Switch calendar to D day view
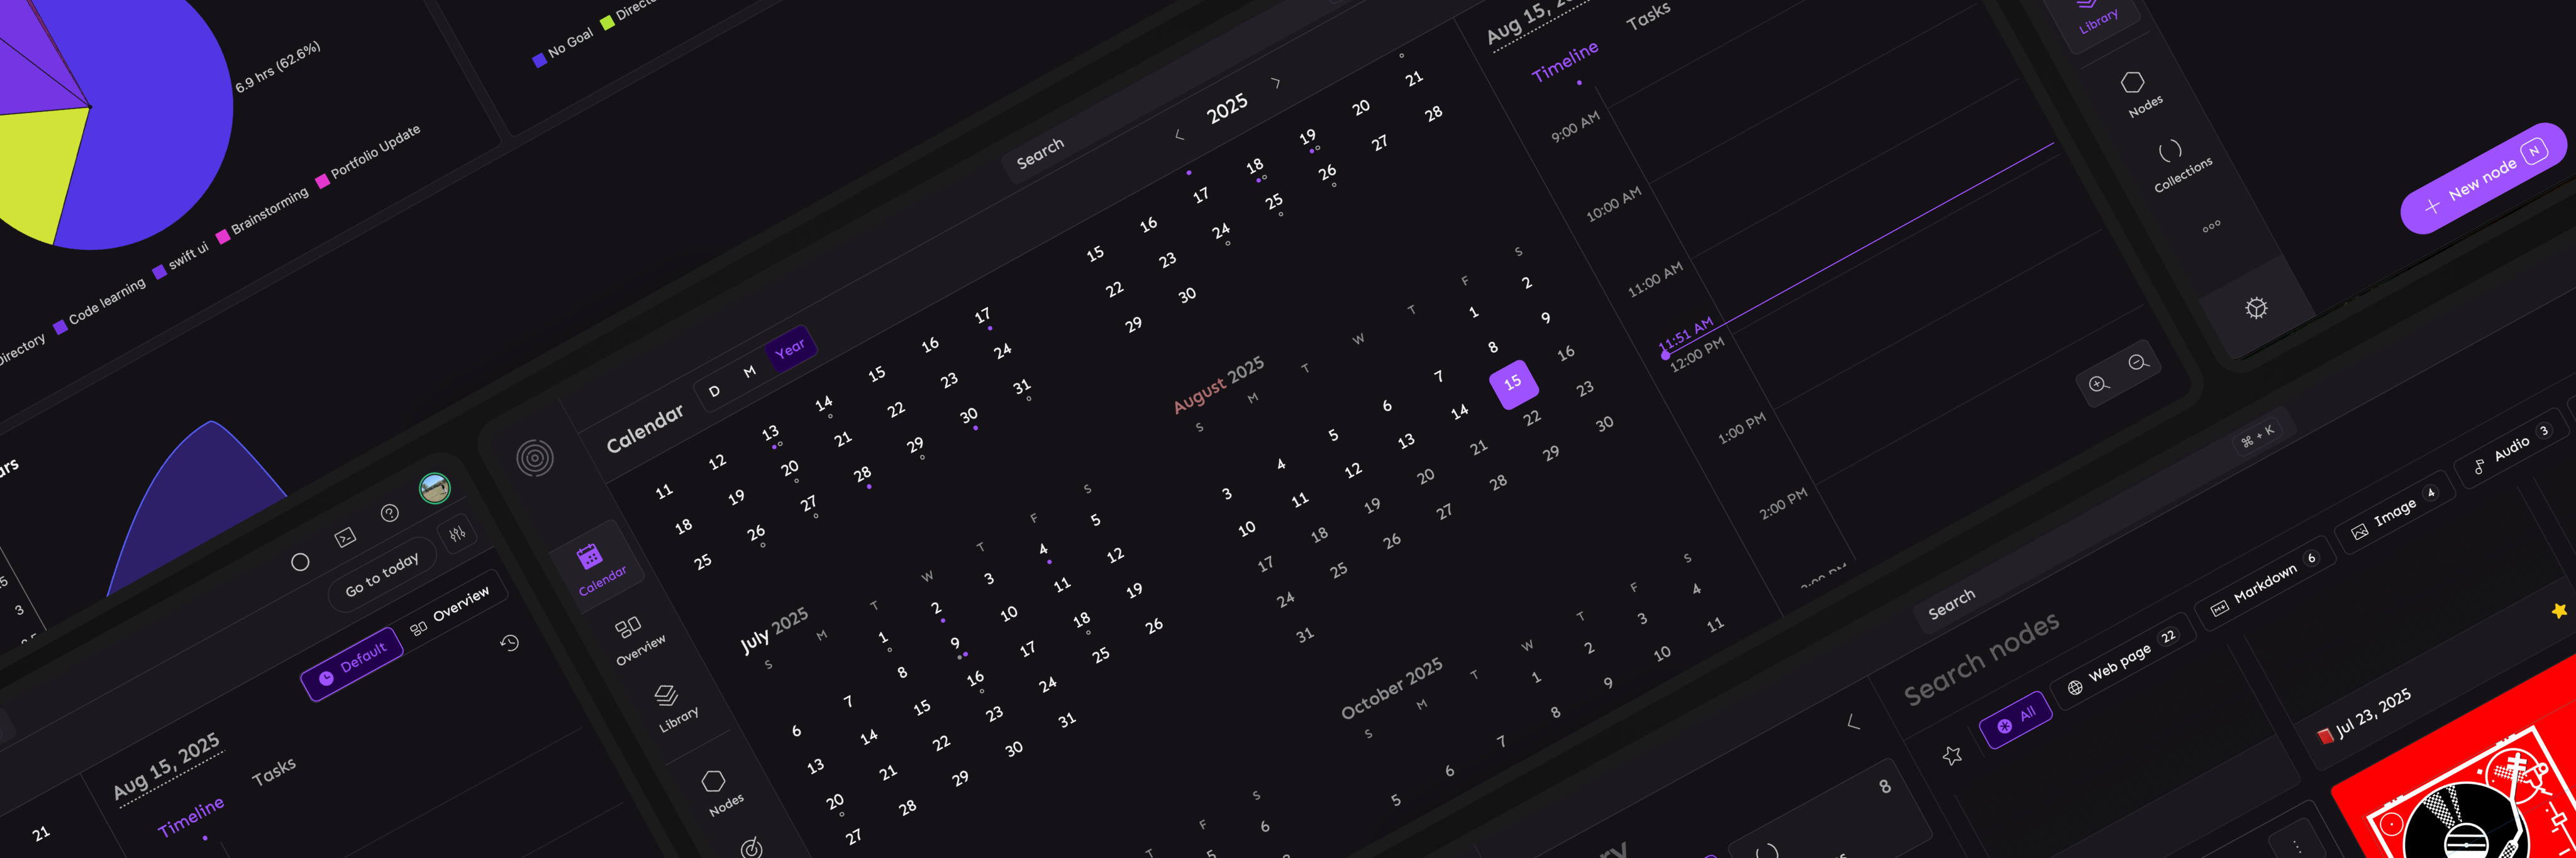 (714, 391)
